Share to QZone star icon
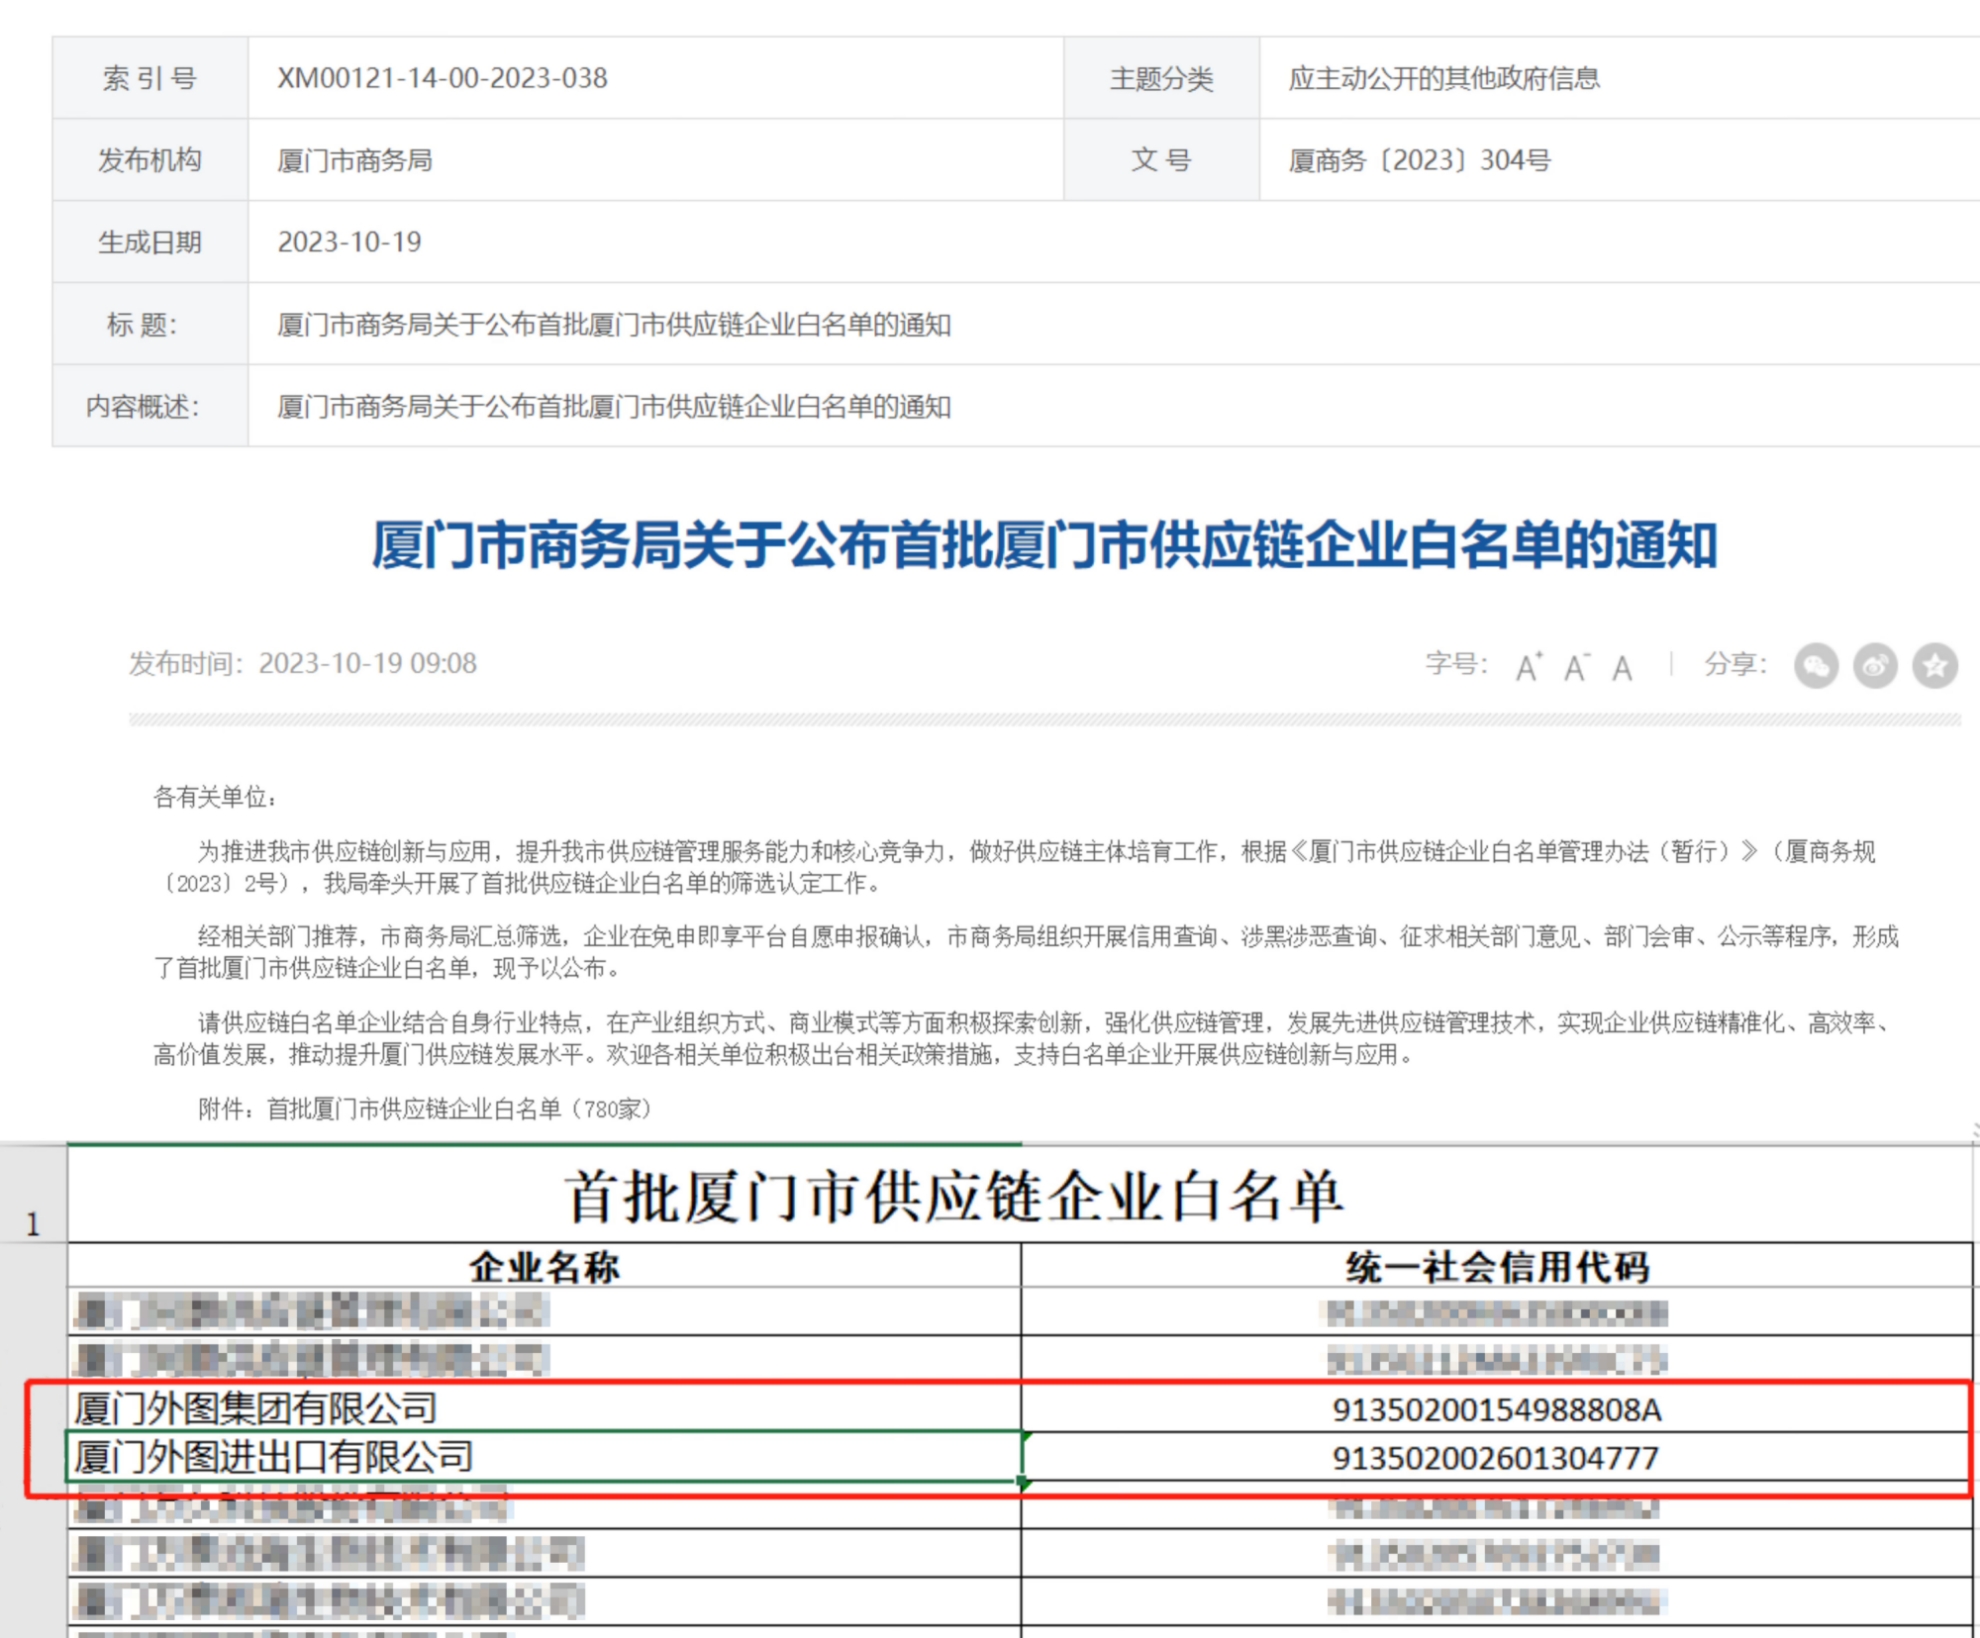This screenshot has width=1980, height=1638. (1935, 665)
